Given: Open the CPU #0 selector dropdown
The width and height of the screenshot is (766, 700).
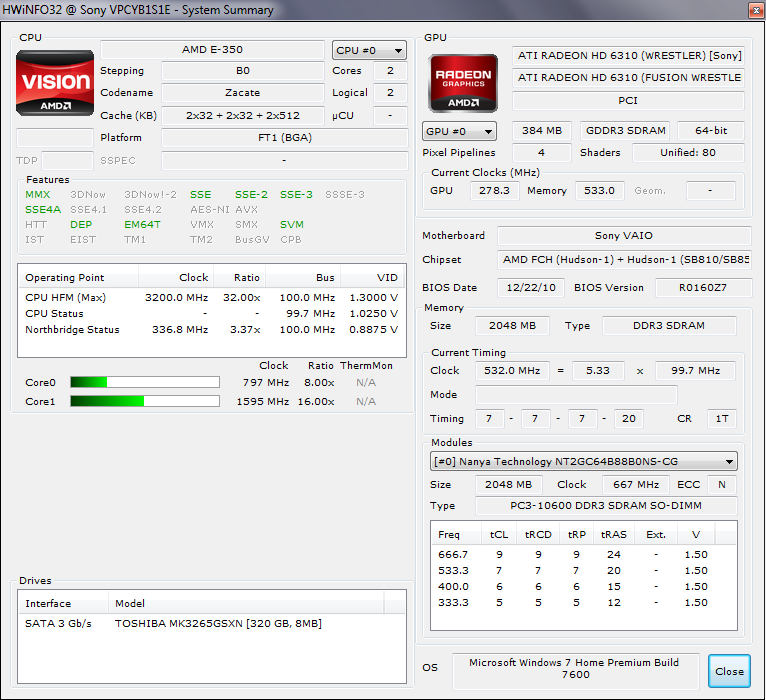Looking at the screenshot, I should tap(369, 50).
